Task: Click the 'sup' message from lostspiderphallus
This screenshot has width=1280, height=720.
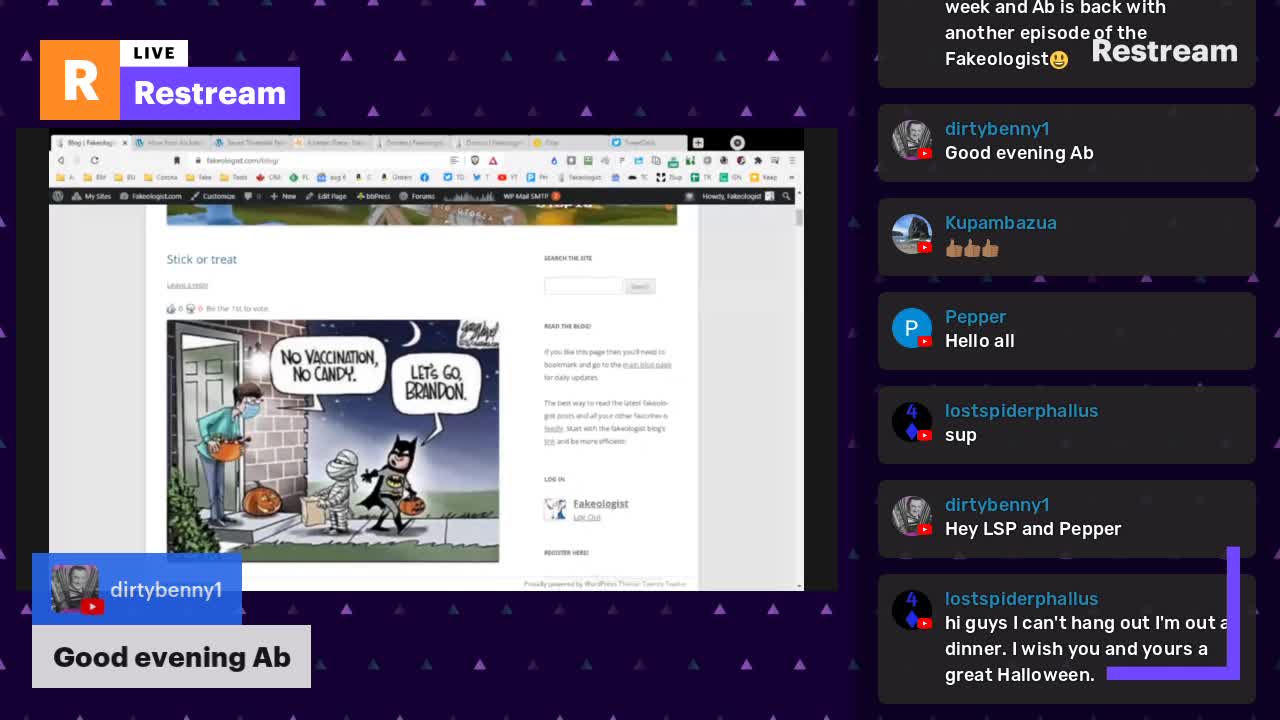Action: tap(961, 435)
